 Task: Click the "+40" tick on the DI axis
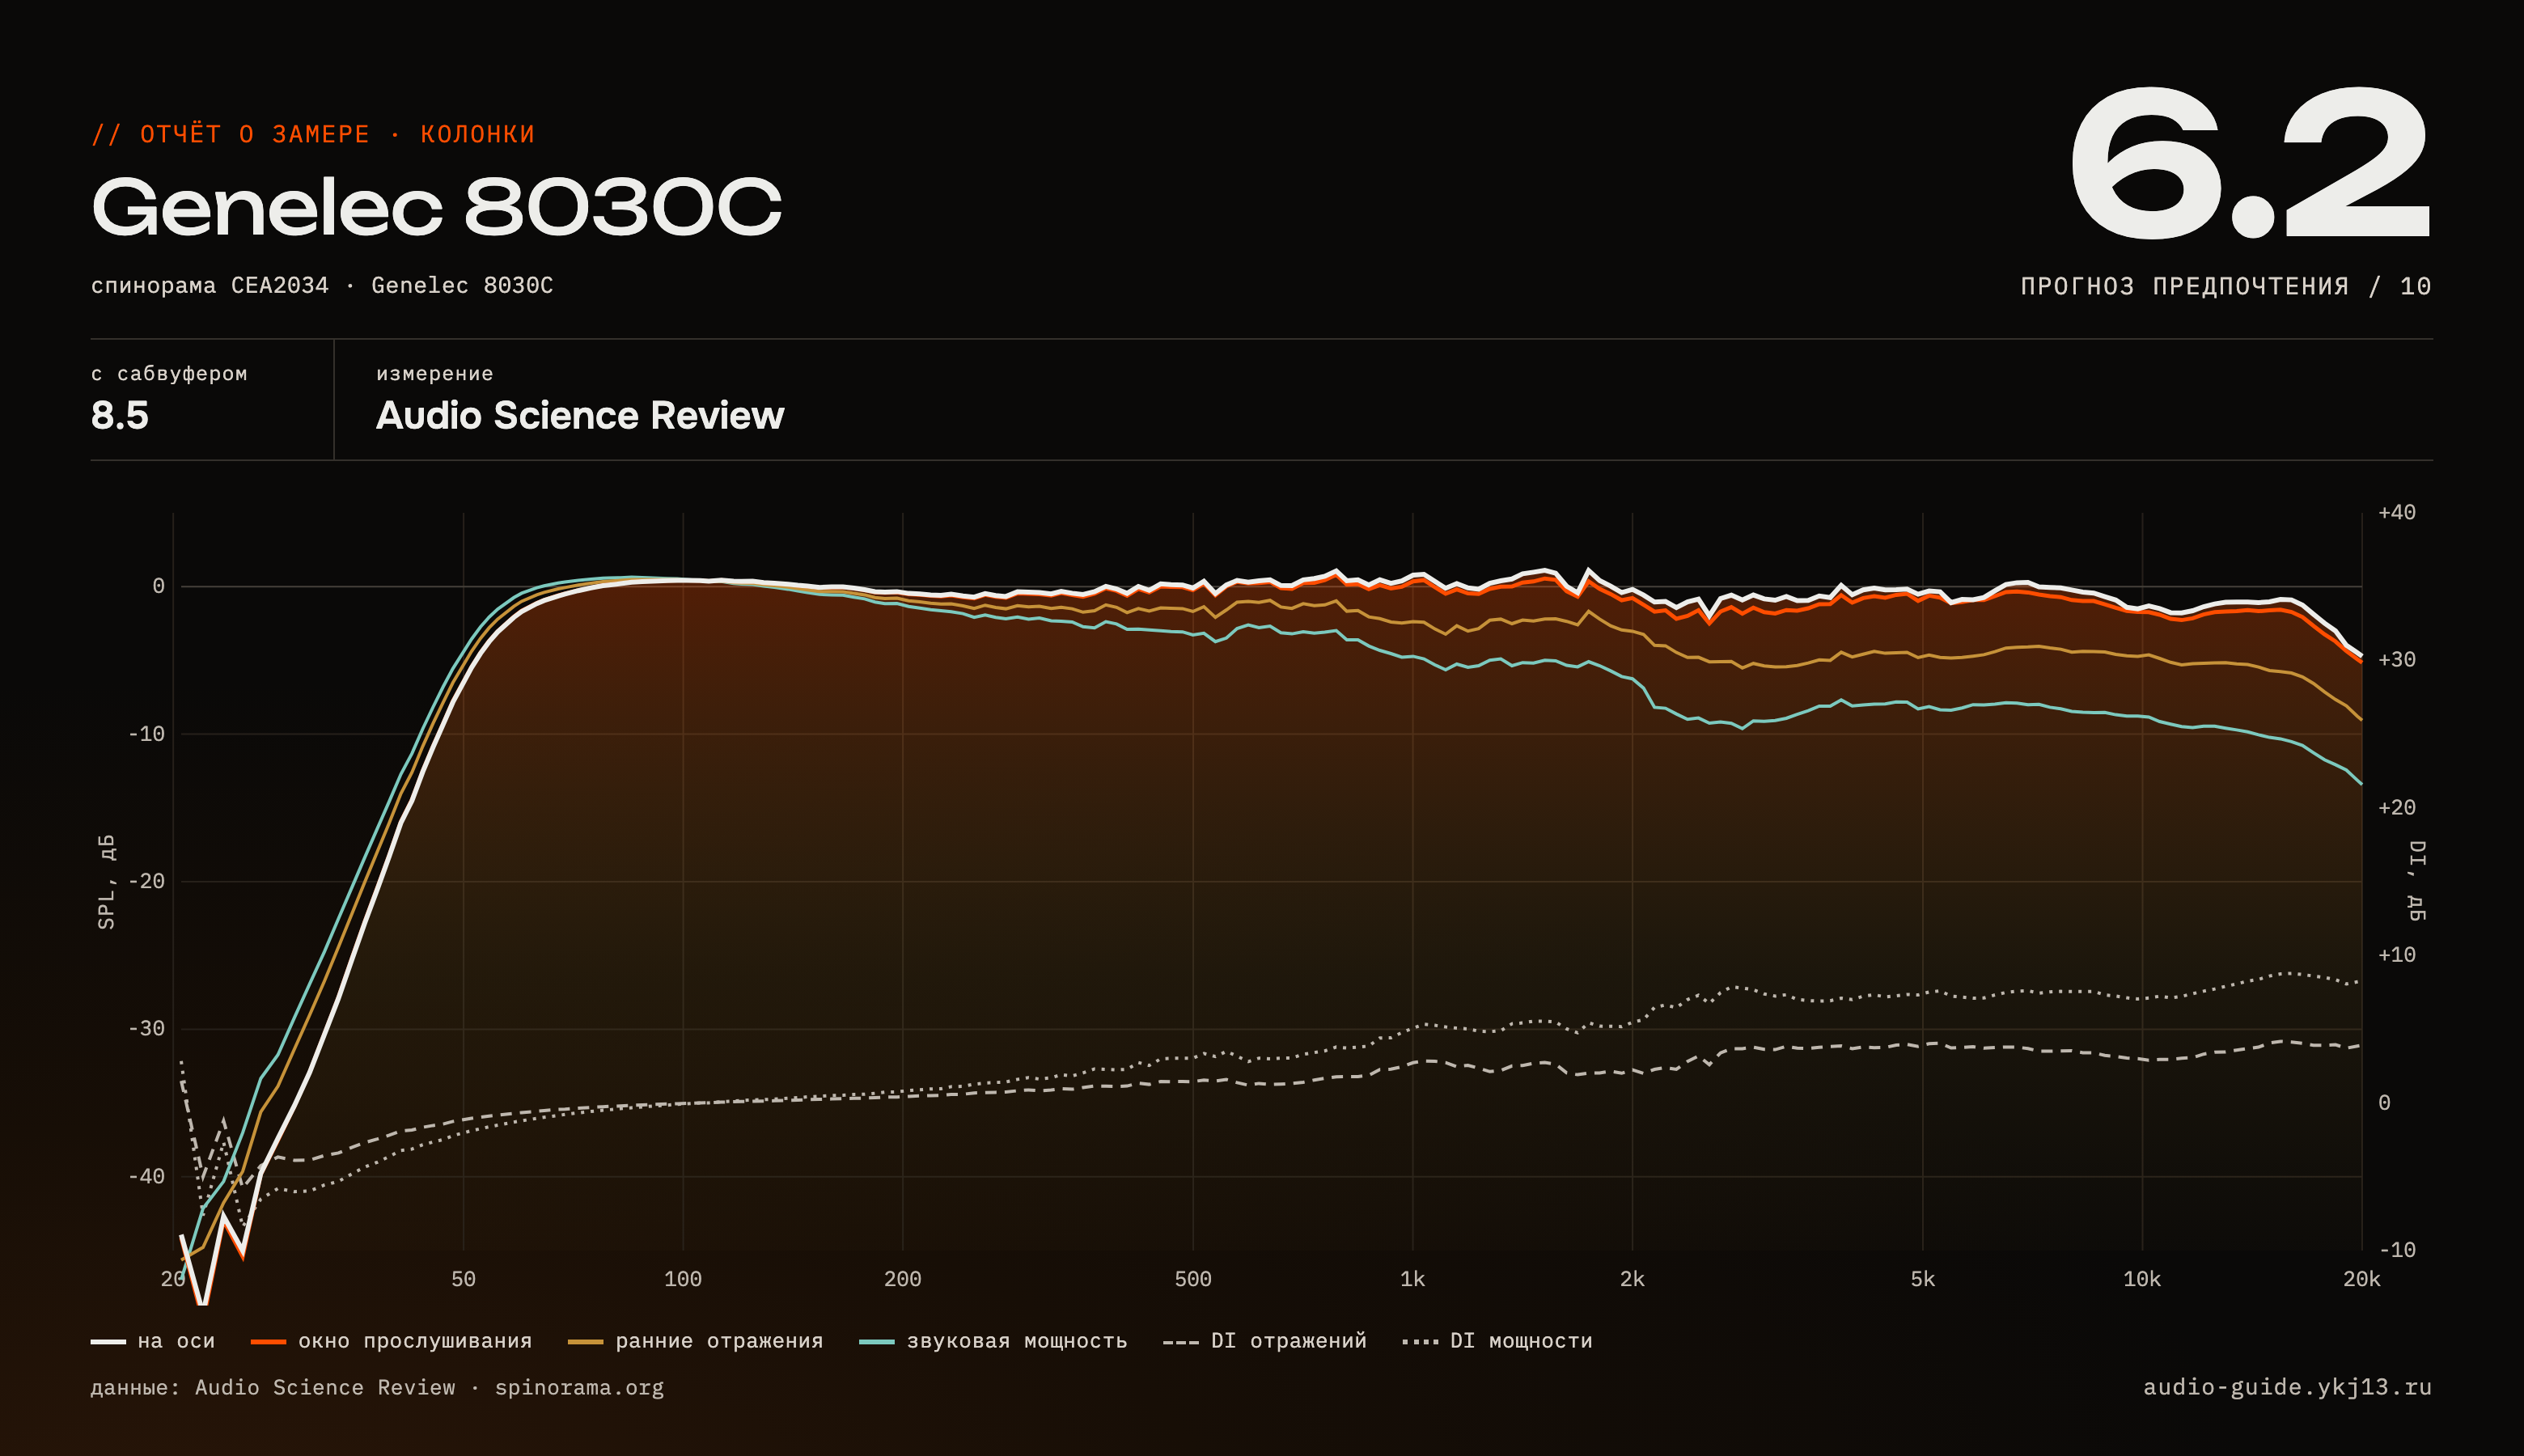2397,513
